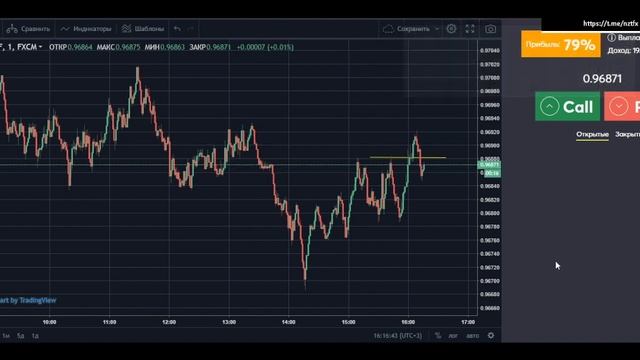
Task: Click the 79% profit badge
Action: [561, 44]
